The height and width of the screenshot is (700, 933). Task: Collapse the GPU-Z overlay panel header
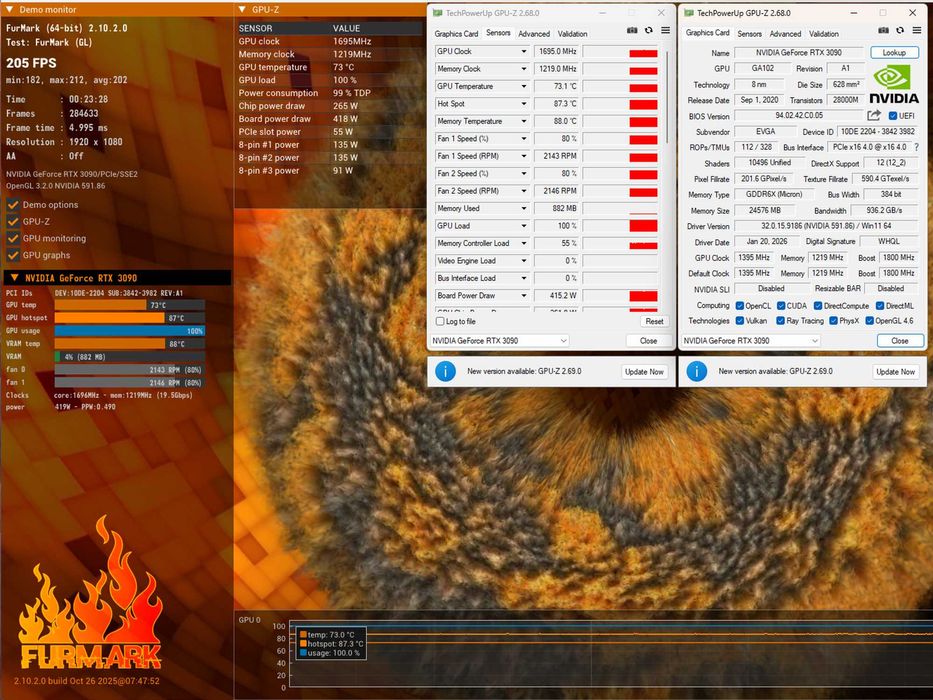pos(242,10)
